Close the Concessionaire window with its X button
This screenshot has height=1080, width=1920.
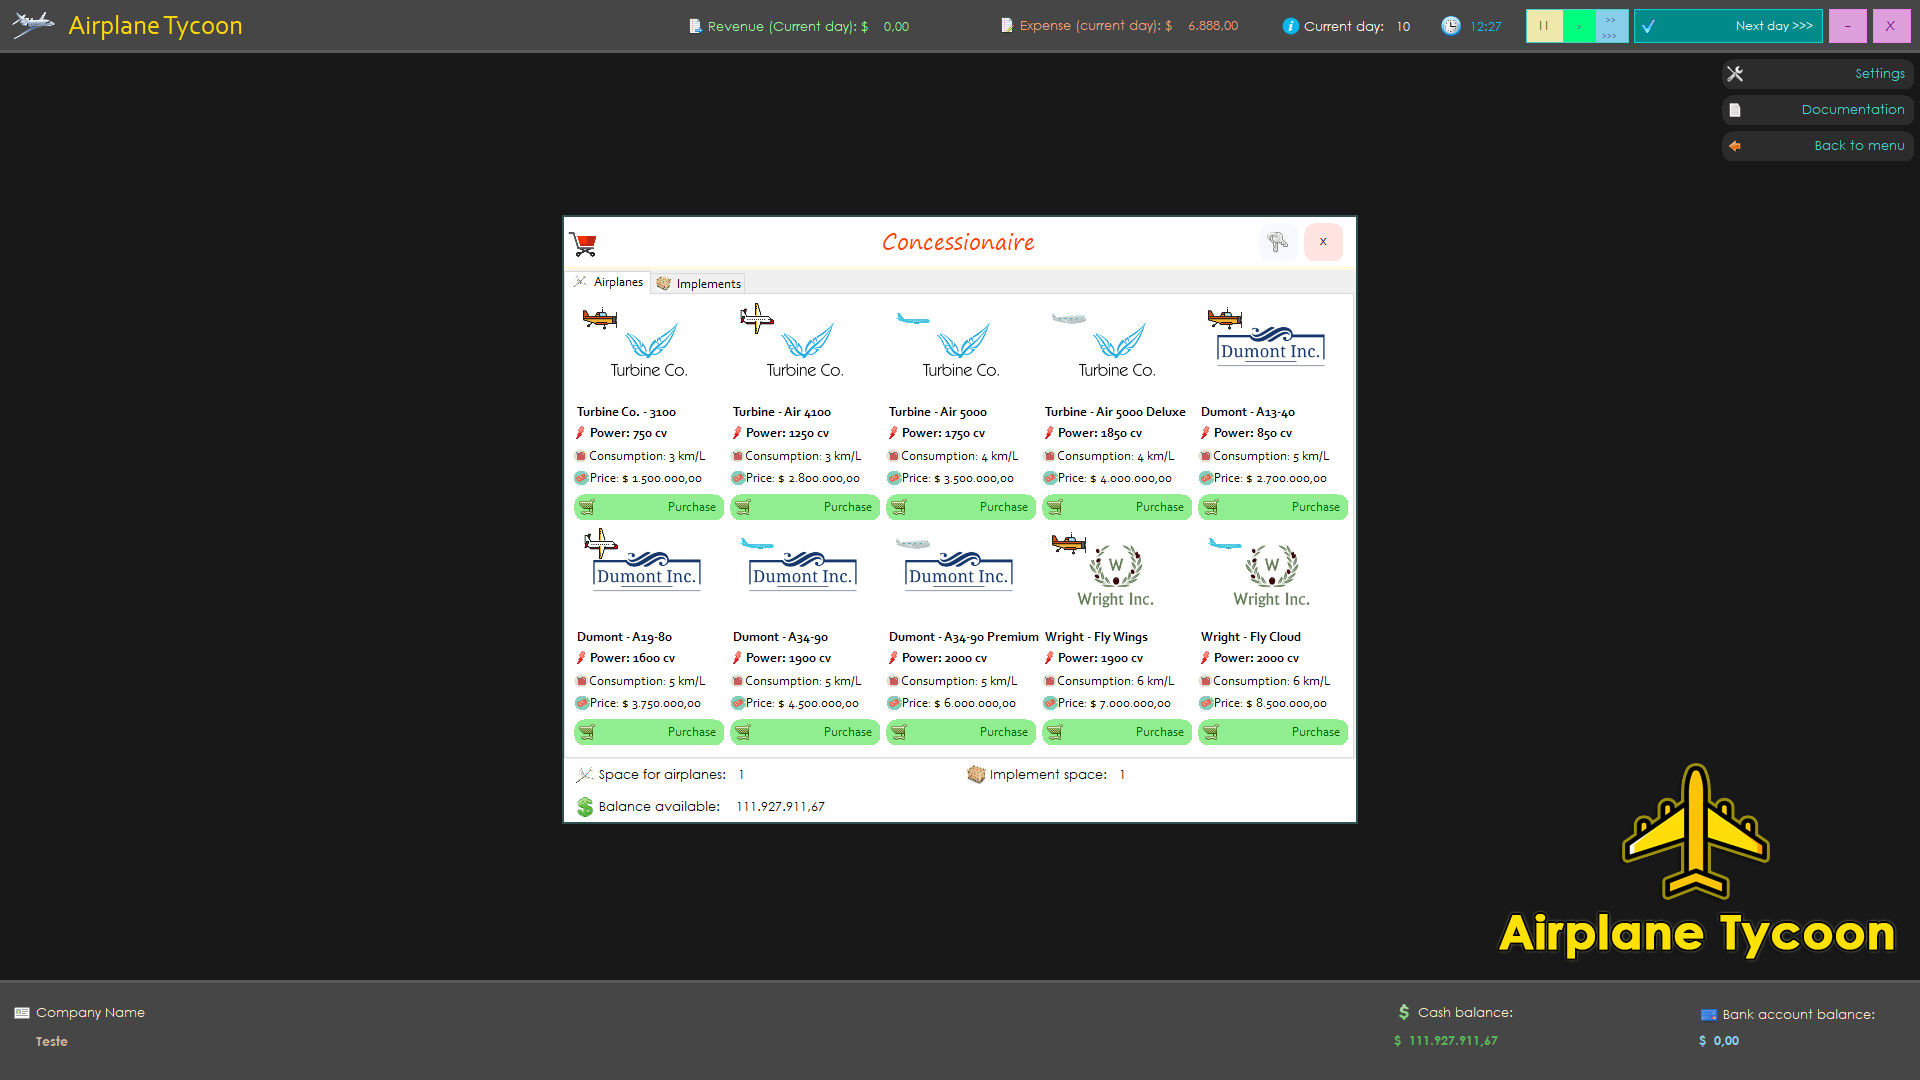[x=1323, y=242]
